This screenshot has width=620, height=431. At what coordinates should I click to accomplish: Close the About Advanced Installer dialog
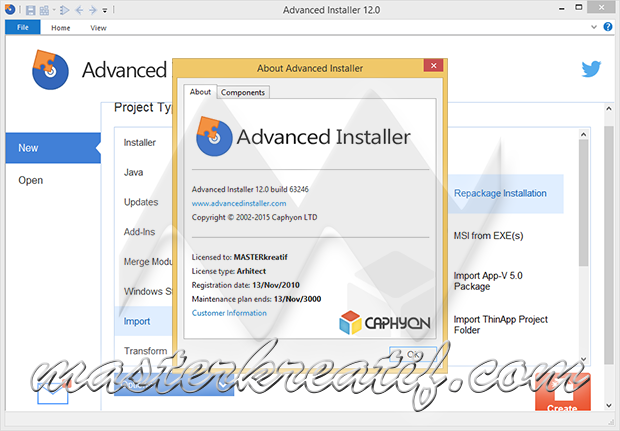coord(433,65)
